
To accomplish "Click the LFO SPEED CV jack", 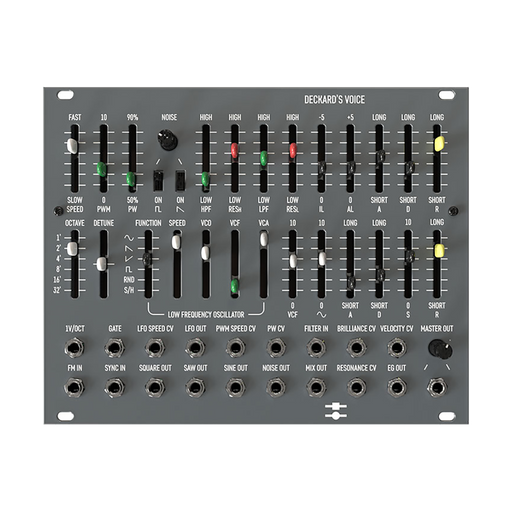I will 155,348.
